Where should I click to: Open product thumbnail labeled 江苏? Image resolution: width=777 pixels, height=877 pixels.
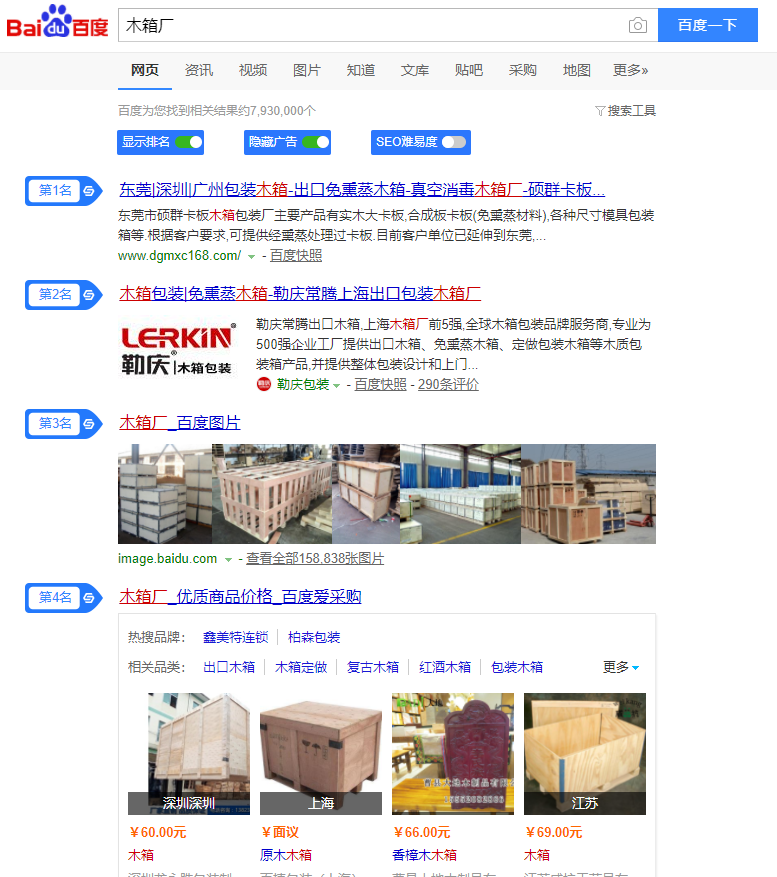pos(585,754)
